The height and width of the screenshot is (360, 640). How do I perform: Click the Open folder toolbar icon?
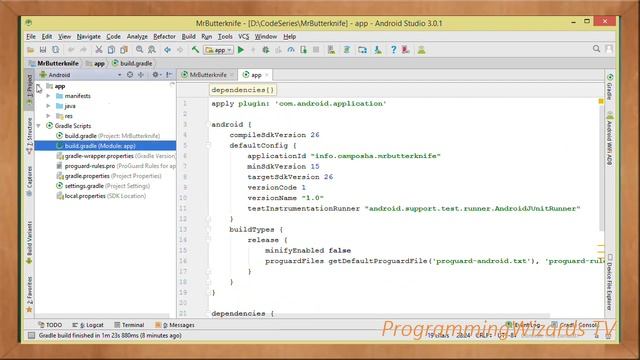pyautogui.click(x=31, y=50)
